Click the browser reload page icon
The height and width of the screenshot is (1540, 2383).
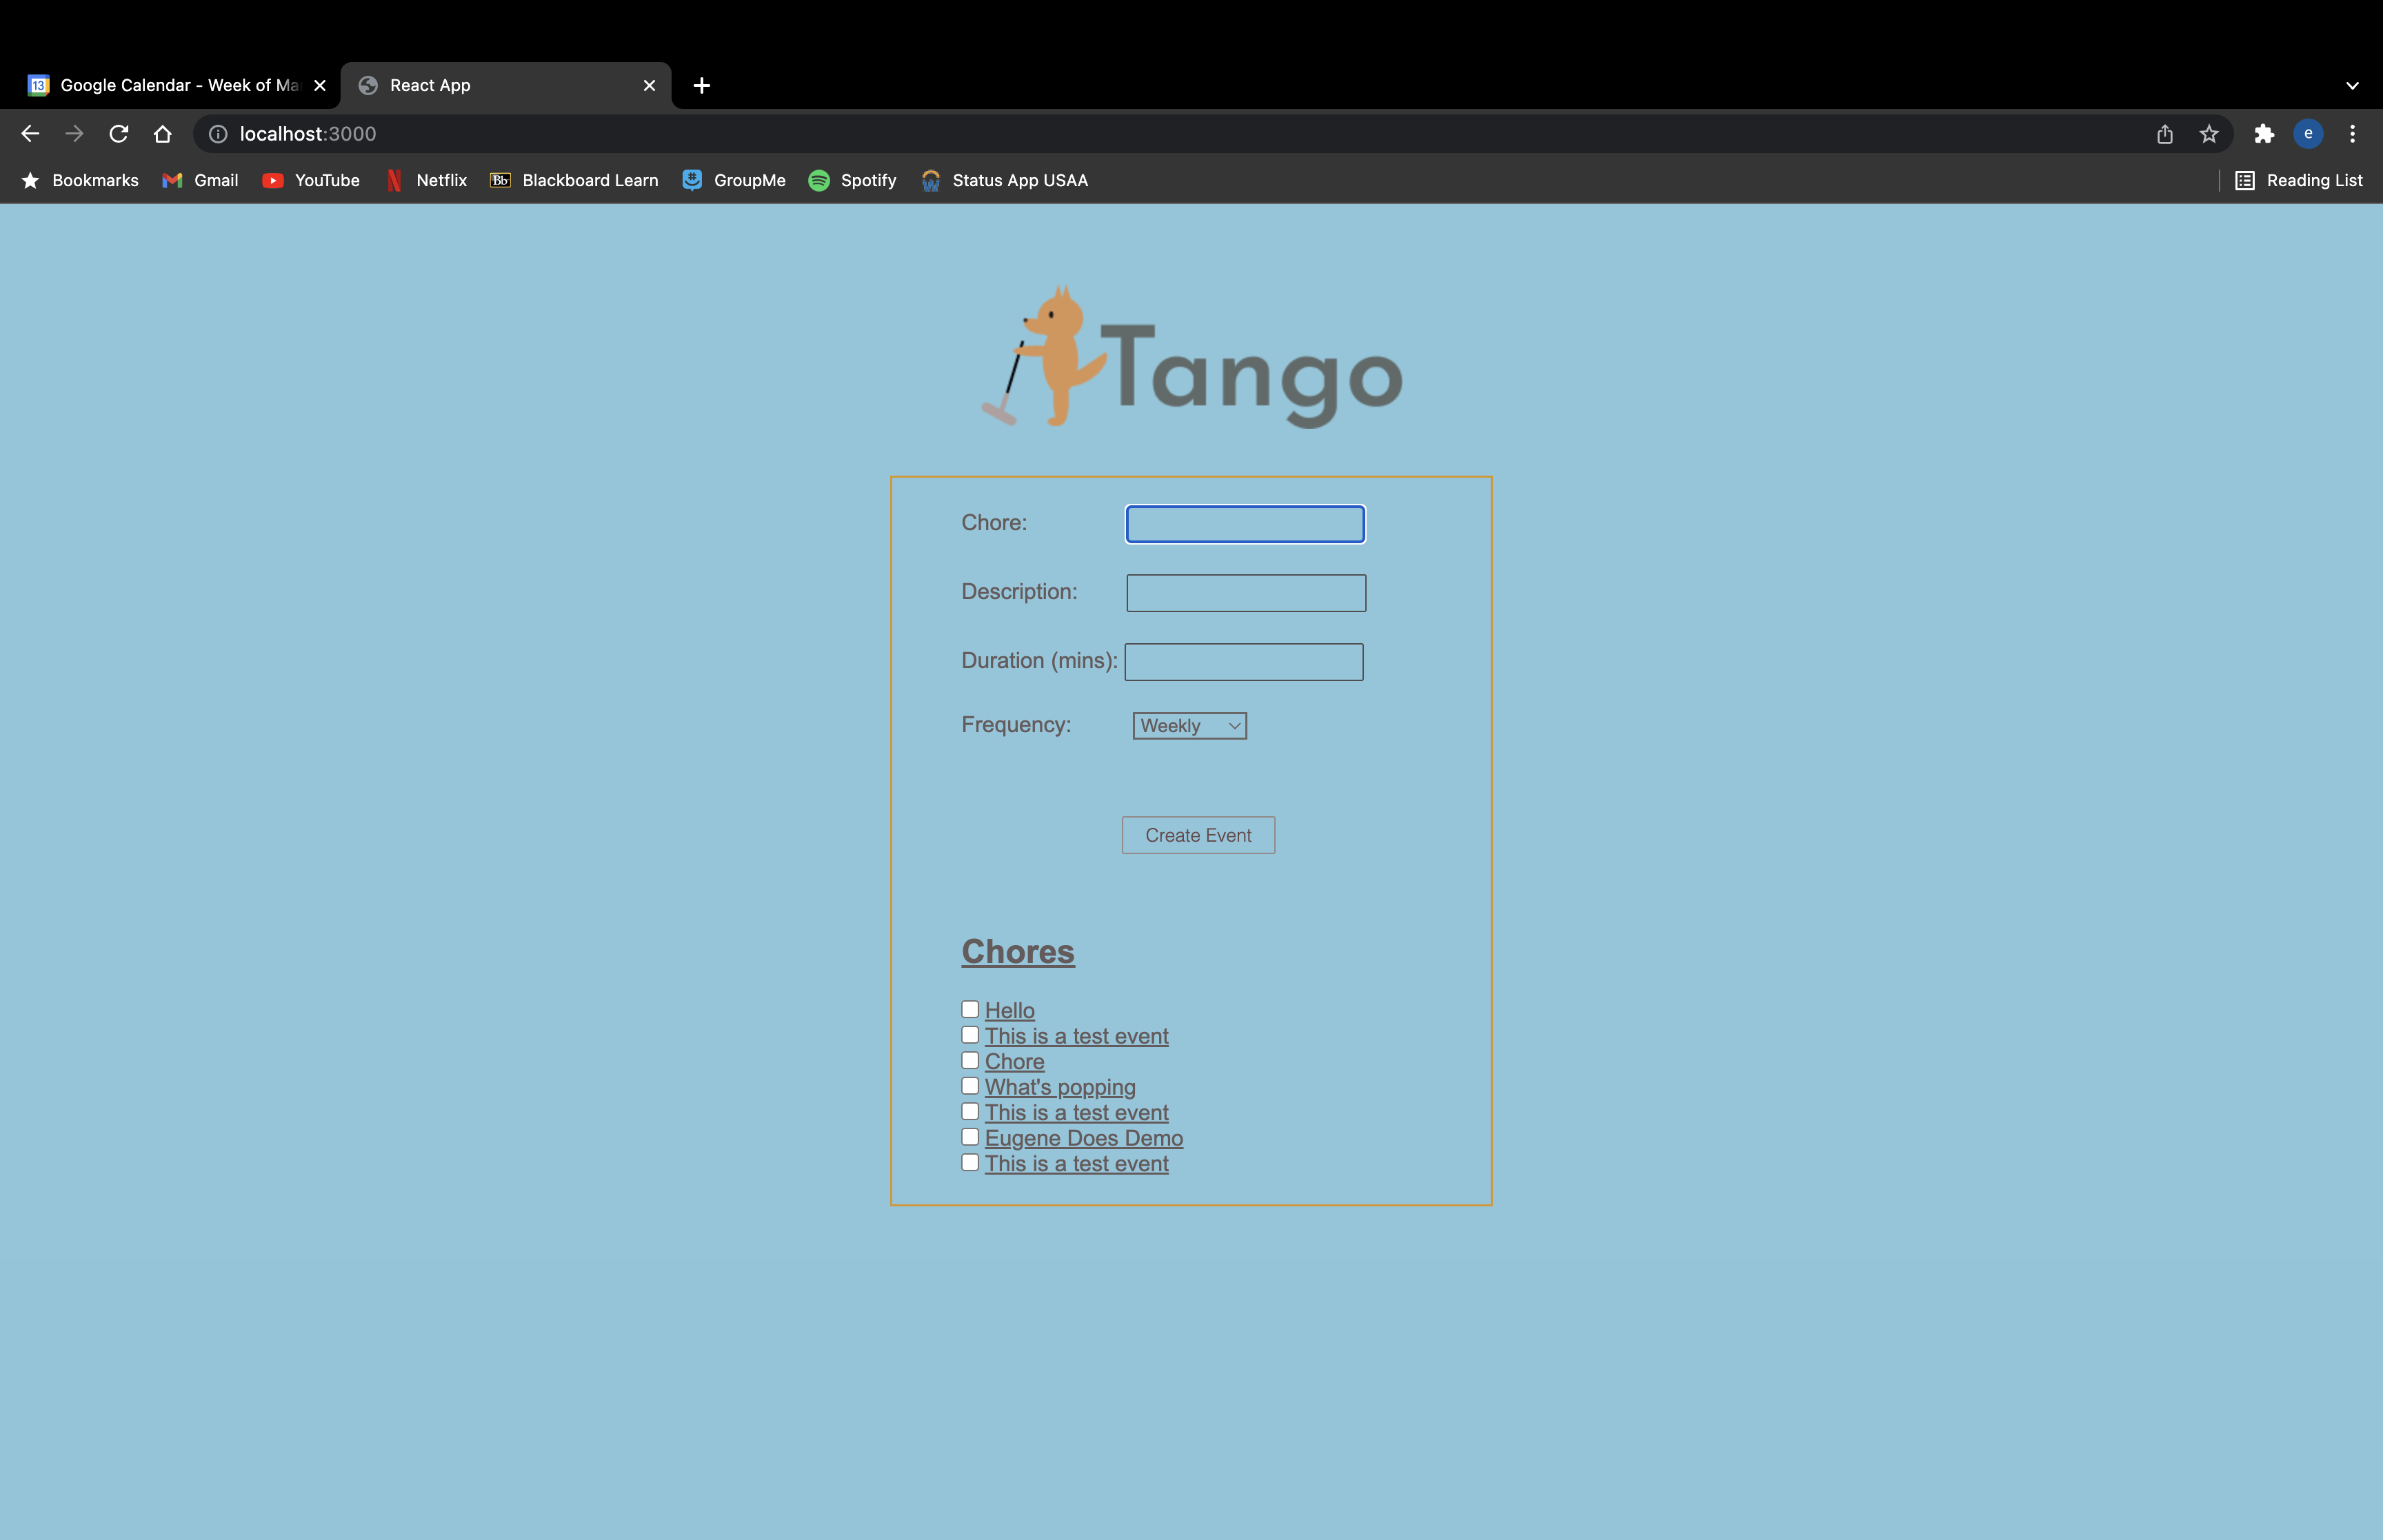[119, 134]
